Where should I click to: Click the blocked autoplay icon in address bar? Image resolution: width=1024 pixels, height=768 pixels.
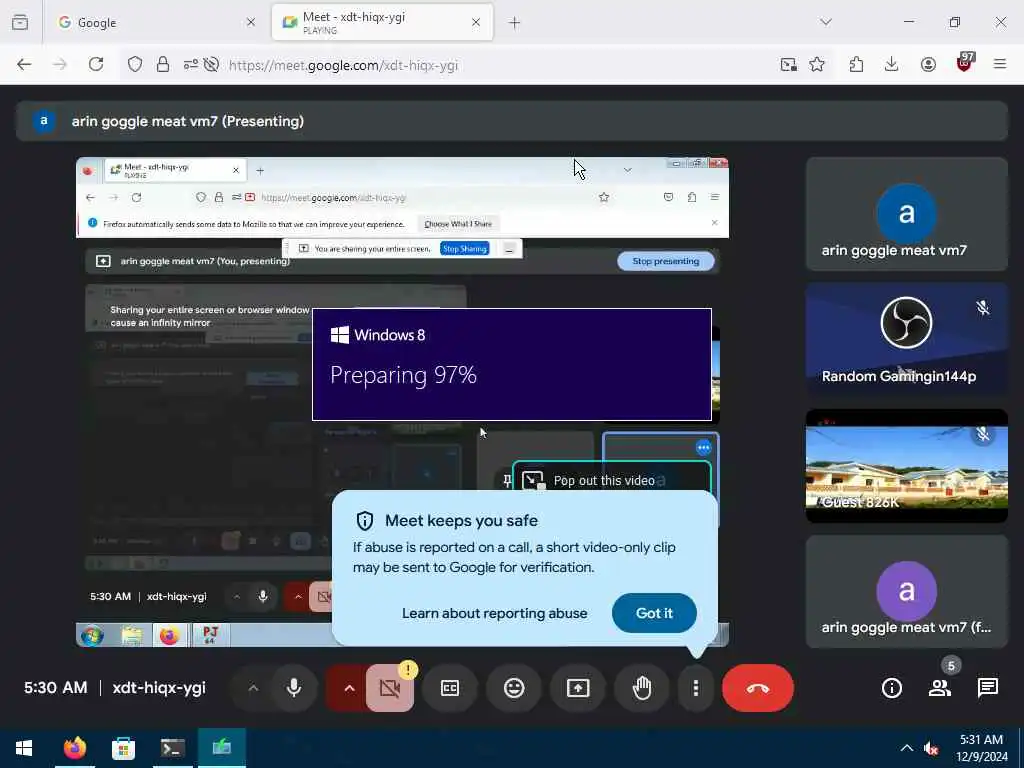click(x=211, y=65)
